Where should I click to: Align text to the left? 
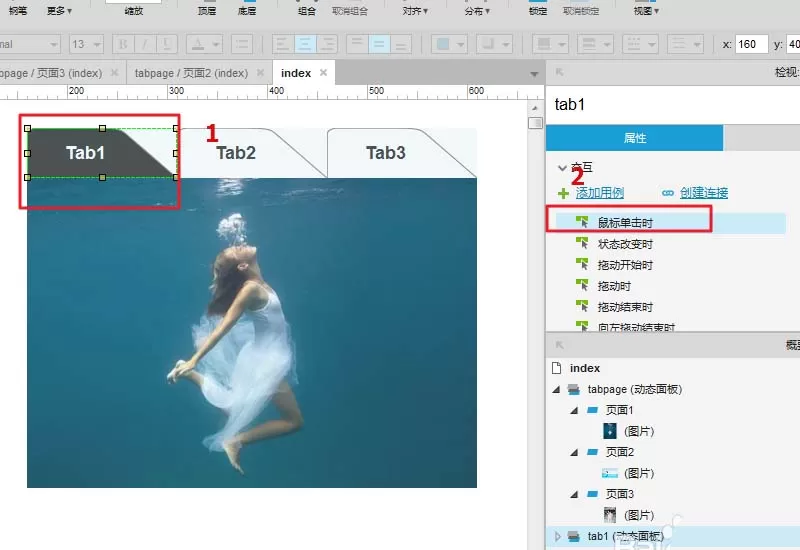(283, 44)
